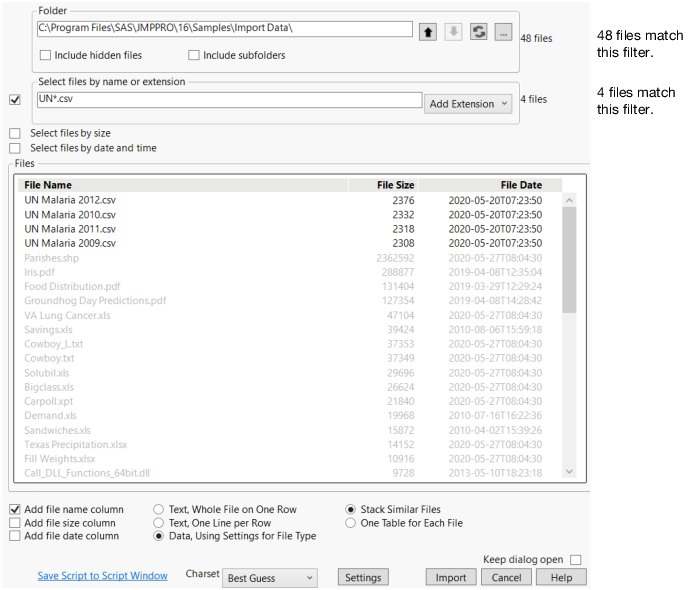Open Help for this dialog
Image resolution: width=697 pixels, height=590 pixels.
561,578
